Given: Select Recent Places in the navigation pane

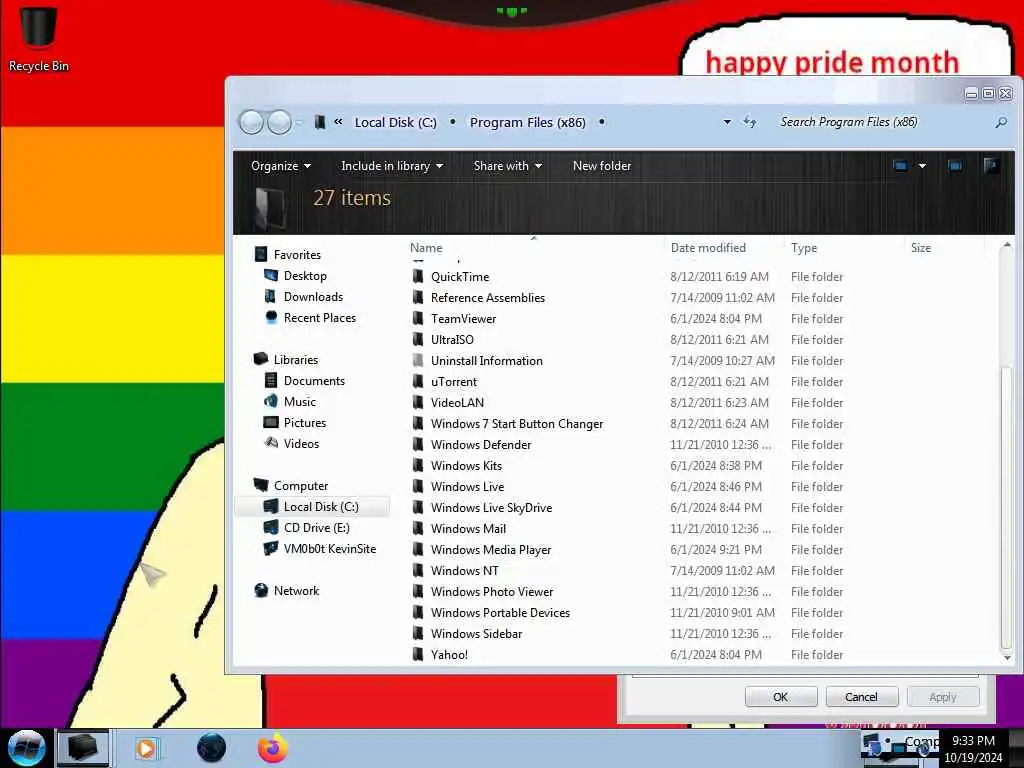Looking at the screenshot, I should tap(319, 317).
